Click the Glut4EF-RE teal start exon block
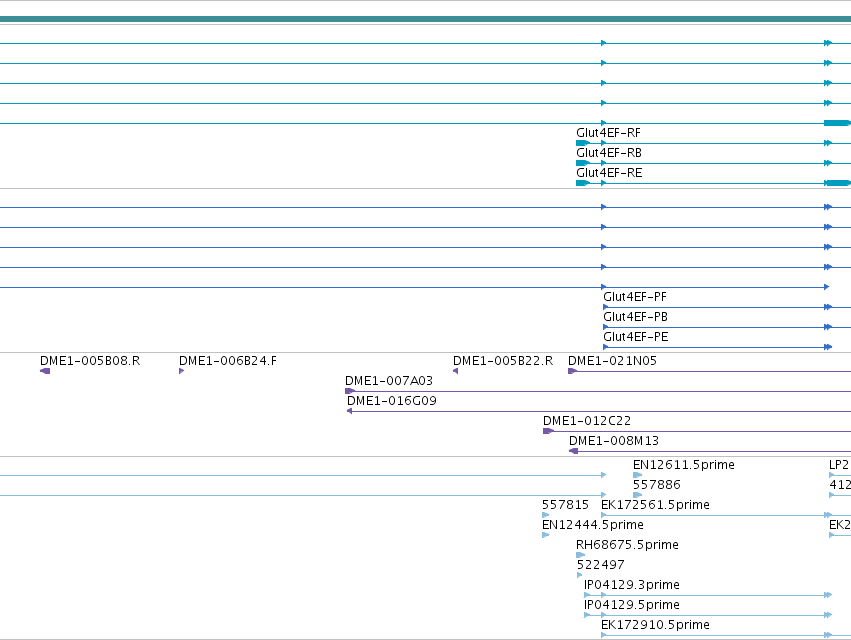851x640 pixels. [582, 183]
